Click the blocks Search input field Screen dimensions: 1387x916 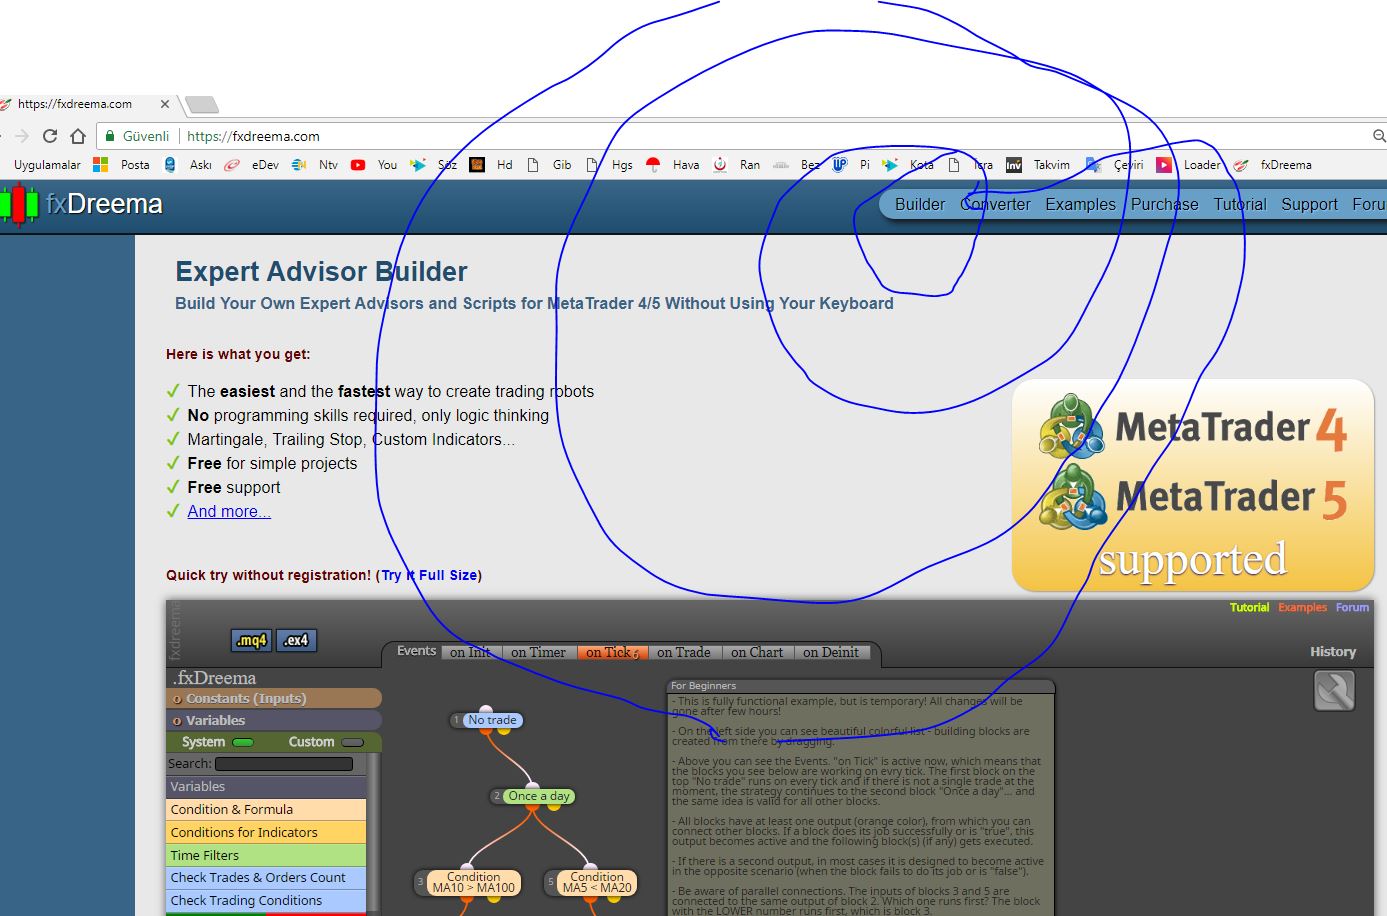(x=284, y=764)
